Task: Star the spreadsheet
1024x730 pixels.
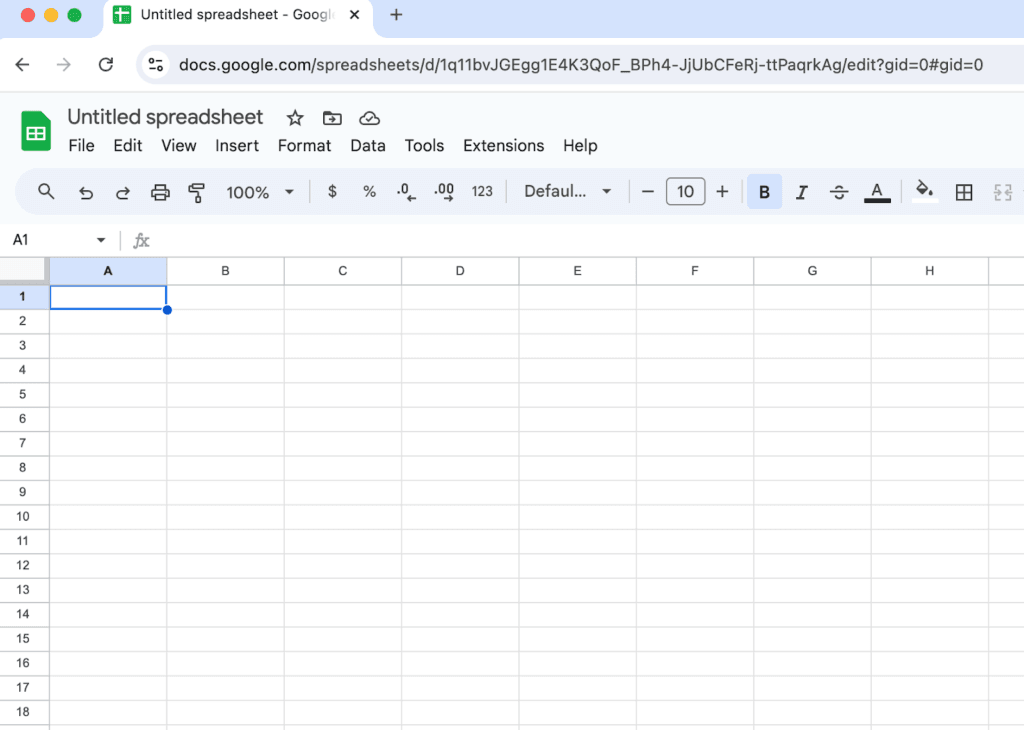Action: tap(294, 118)
